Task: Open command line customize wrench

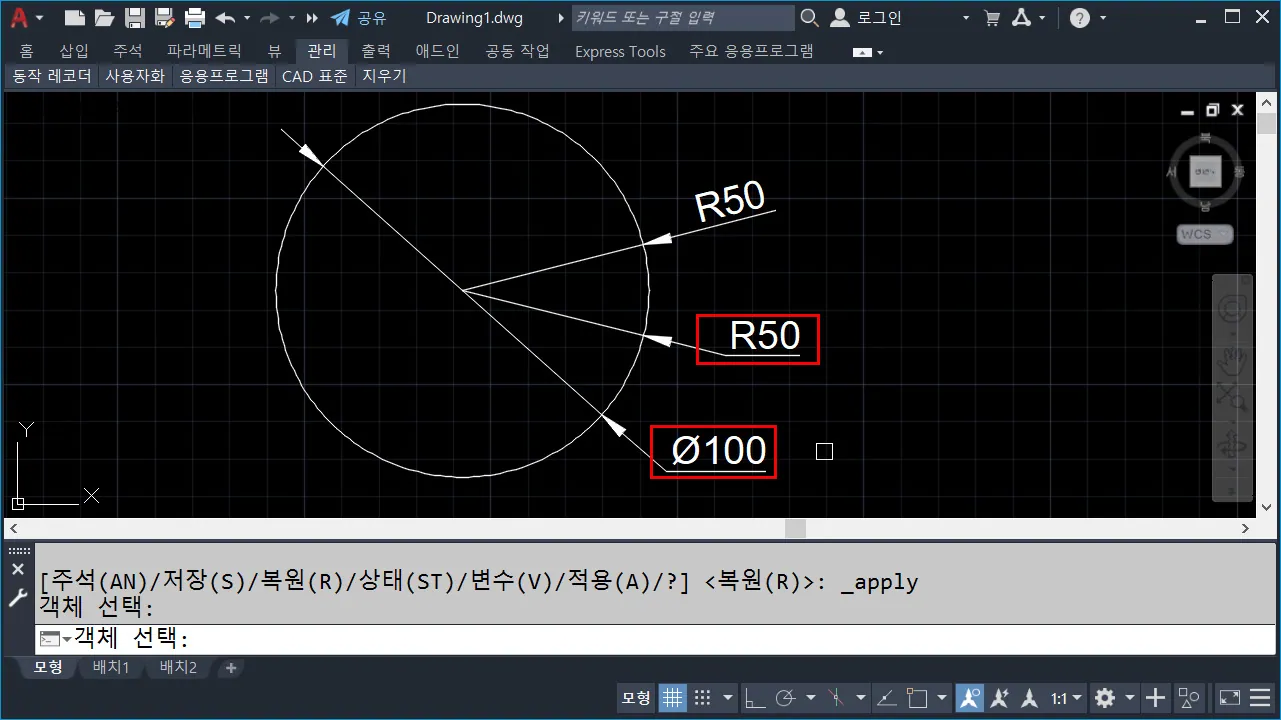Action: (x=17, y=598)
